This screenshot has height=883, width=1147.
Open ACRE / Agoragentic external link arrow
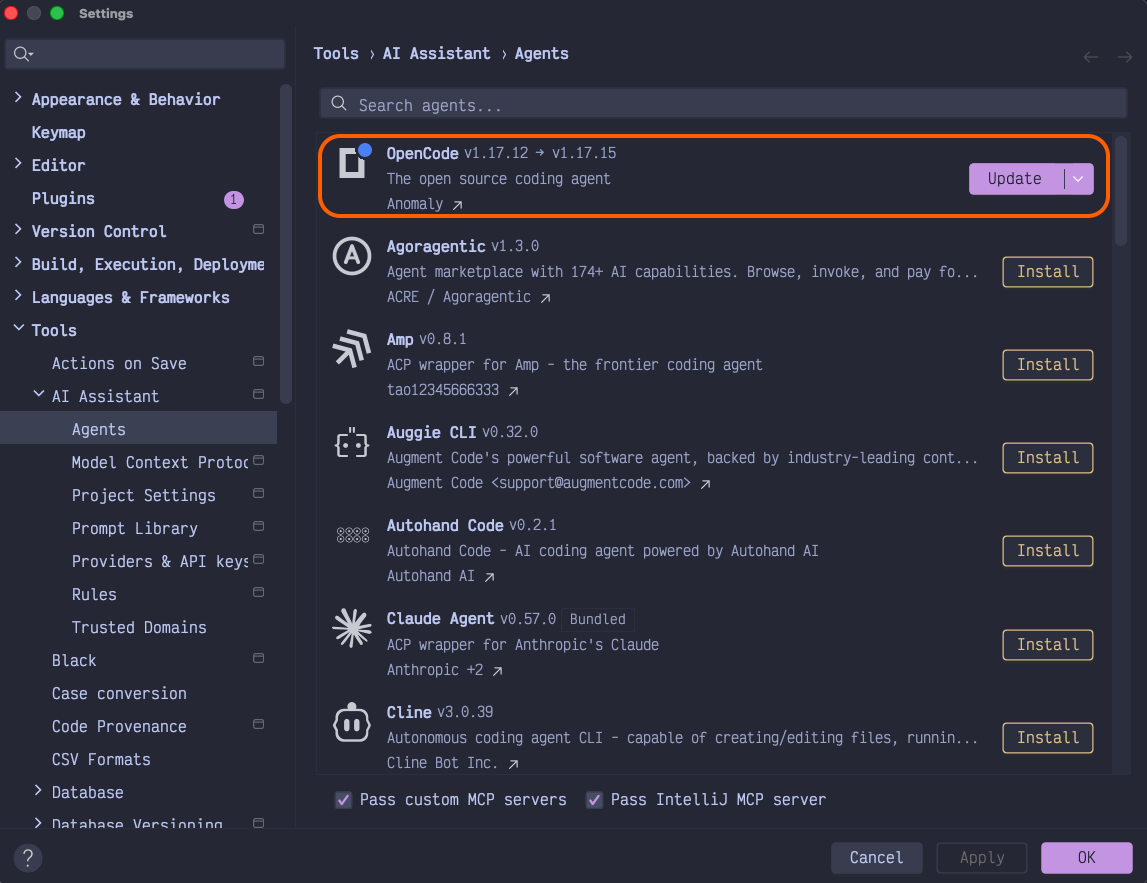click(x=545, y=298)
